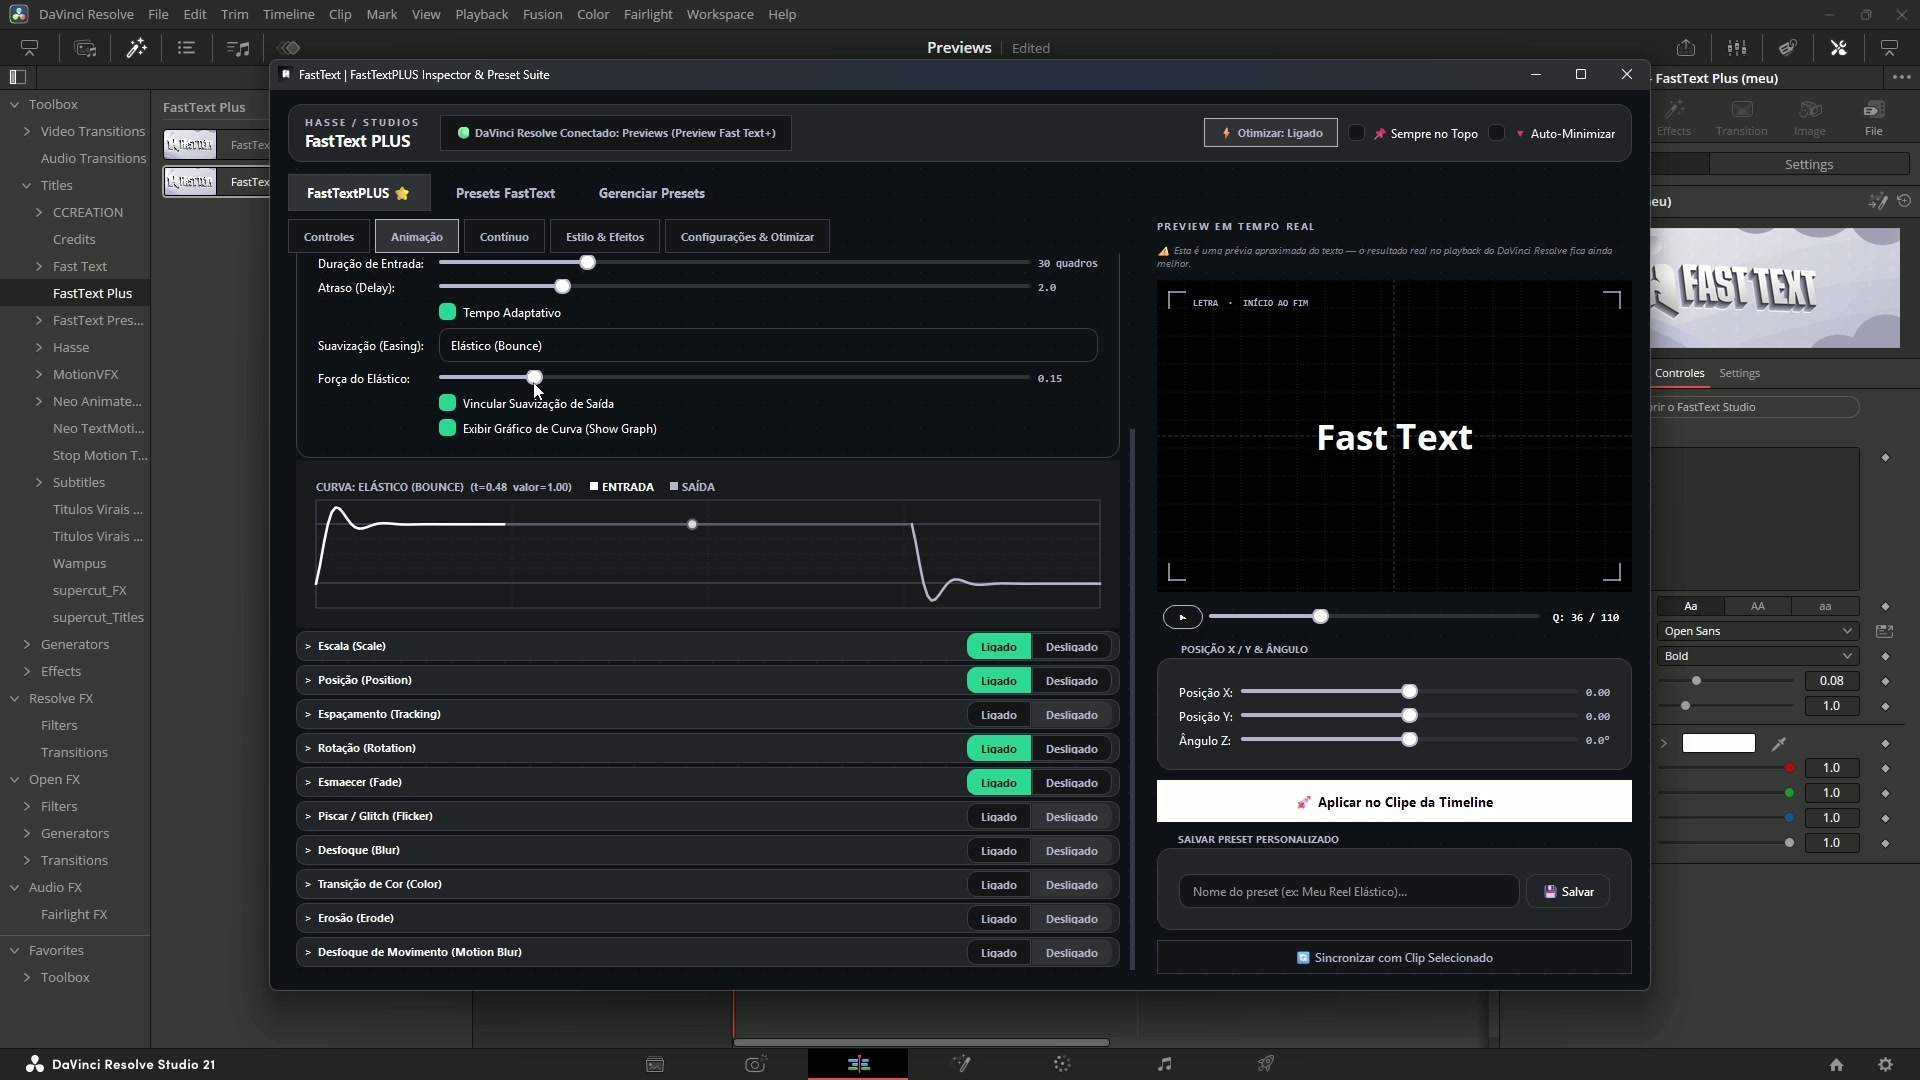Switch to the Edit page icon
Image resolution: width=1920 pixels, height=1080 pixels.
point(858,1064)
